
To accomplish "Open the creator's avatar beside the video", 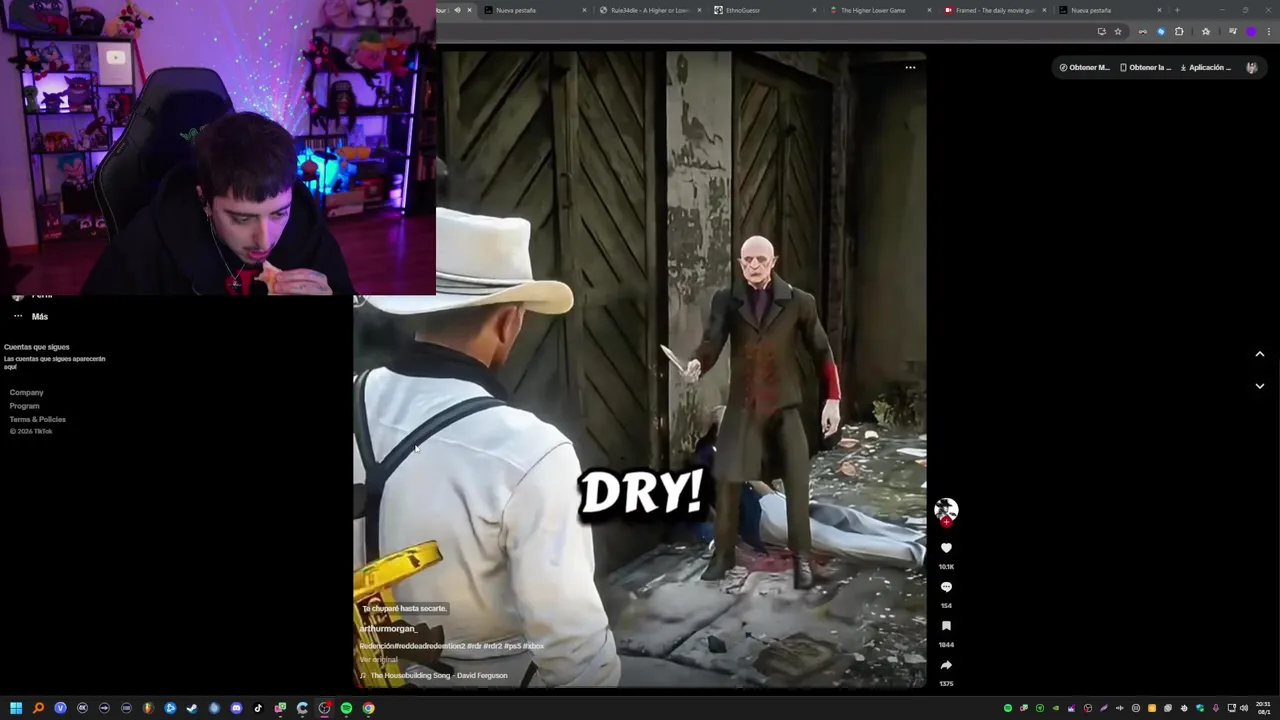I will [946, 510].
